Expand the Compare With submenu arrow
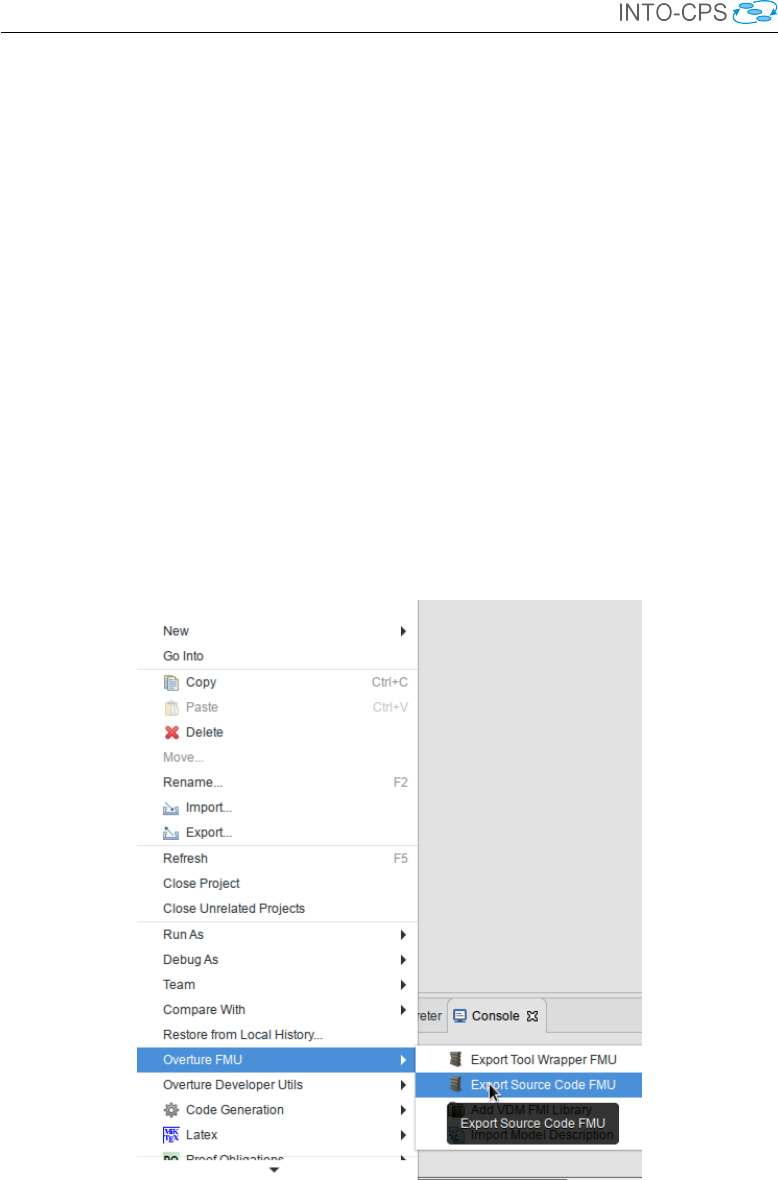Image resolution: width=778 pixels, height=1180 pixels. click(x=403, y=1010)
